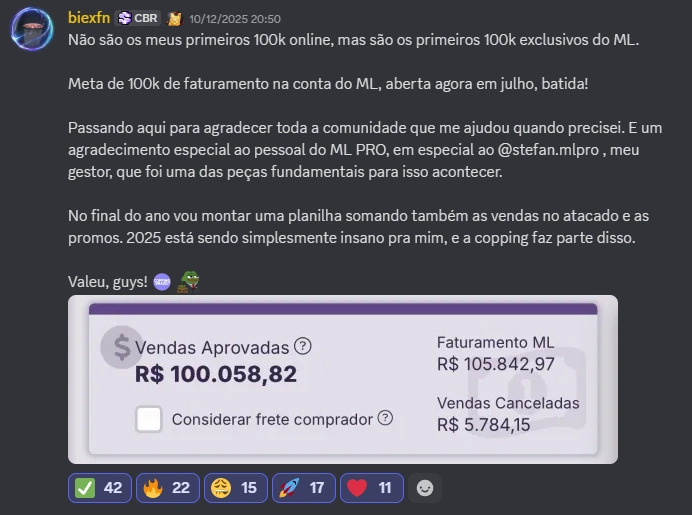Click the Faturamento ML value R$ 105.842,97
This screenshot has width=692, height=515.
pos(496,364)
